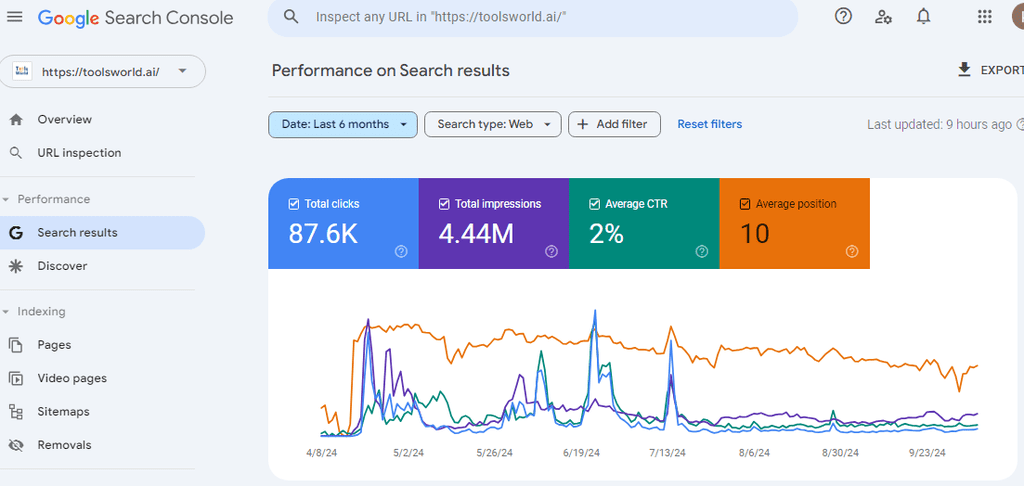This screenshot has width=1024, height=486.
Task: Click the help icon on Average position card
Action: 852,252
